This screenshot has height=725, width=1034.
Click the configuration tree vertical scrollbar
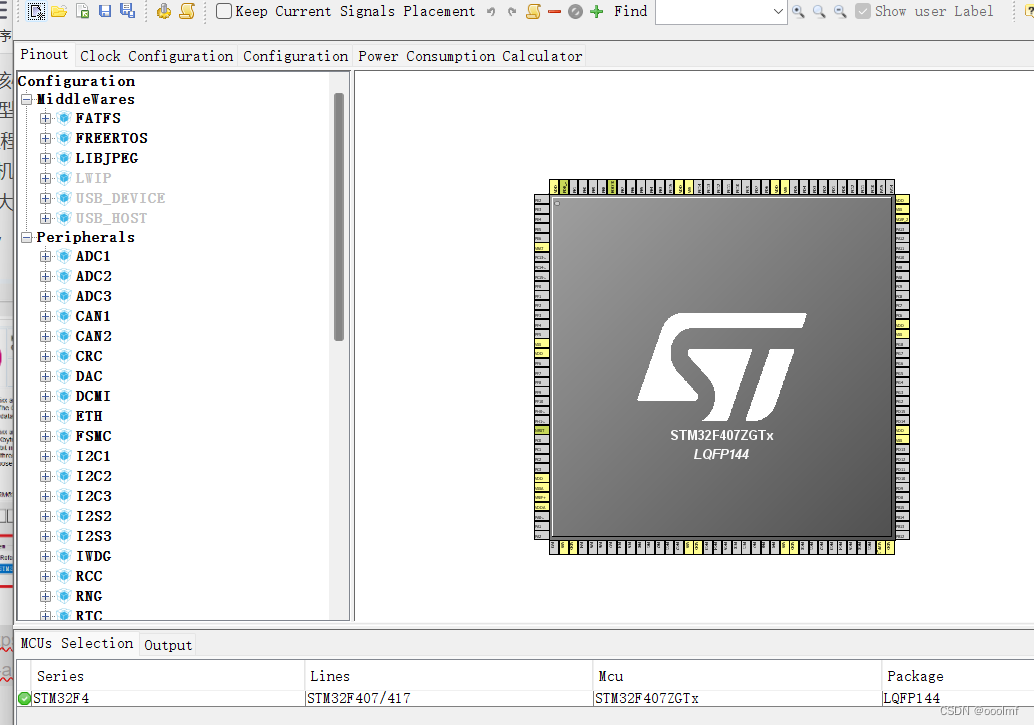339,217
